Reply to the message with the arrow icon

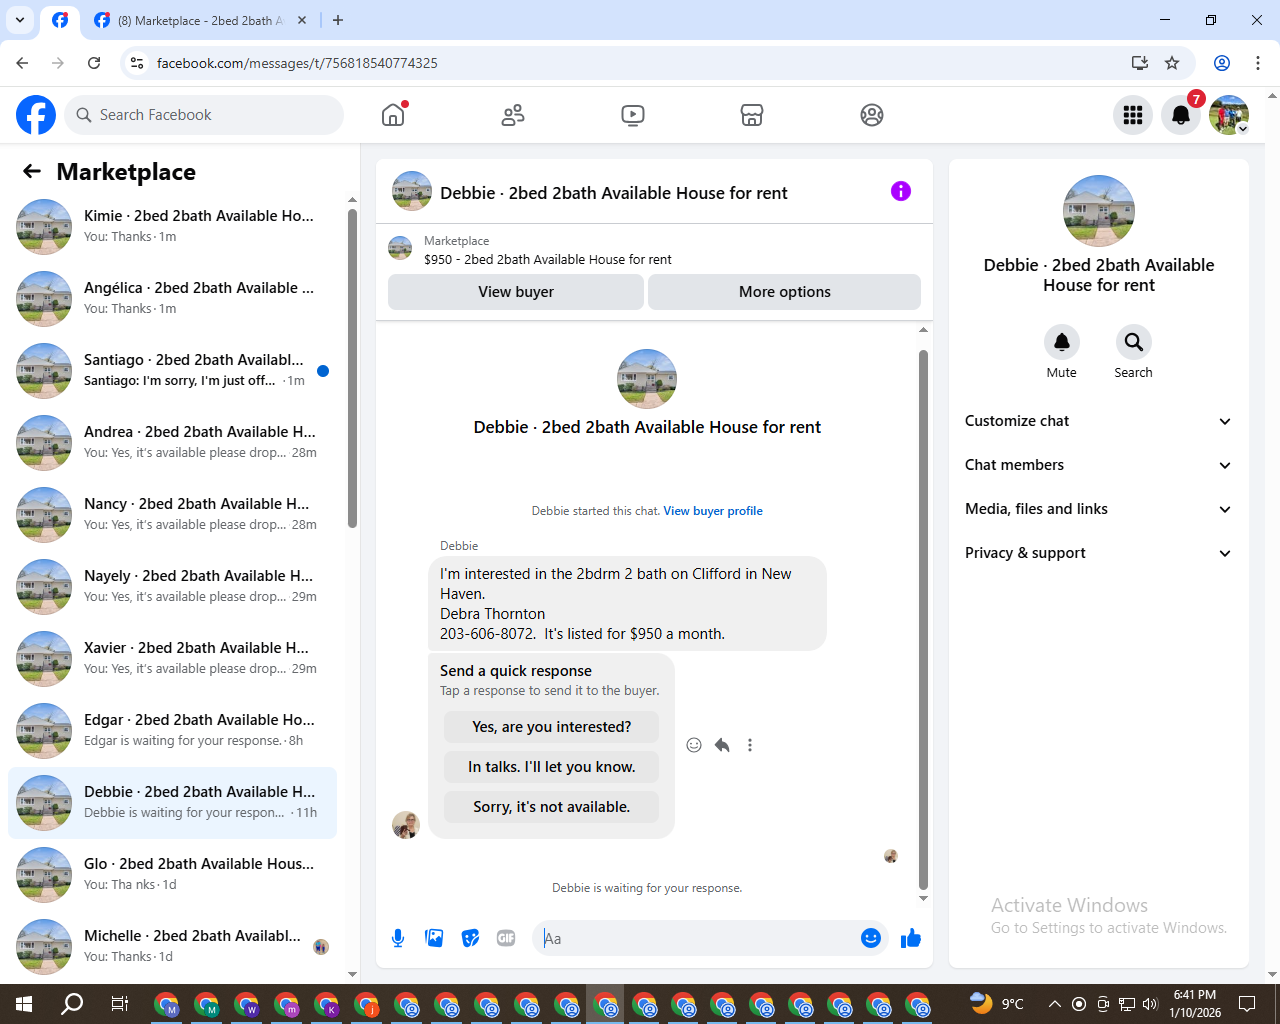click(722, 745)
